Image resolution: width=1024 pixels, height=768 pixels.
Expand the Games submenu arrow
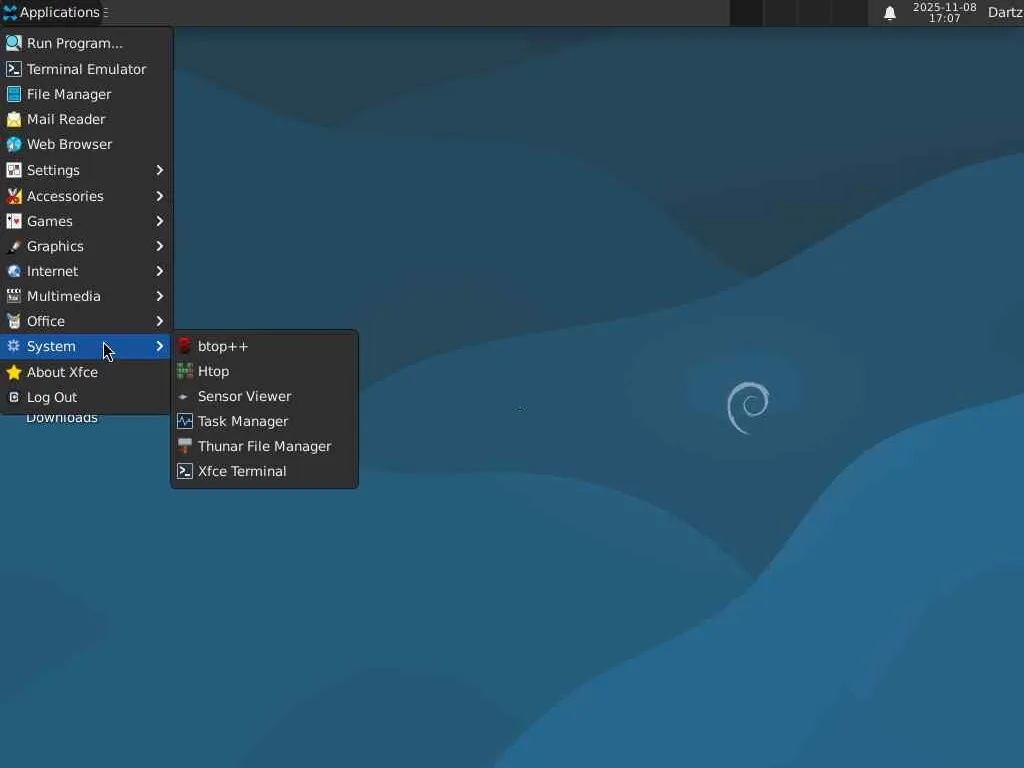[159, 221]
